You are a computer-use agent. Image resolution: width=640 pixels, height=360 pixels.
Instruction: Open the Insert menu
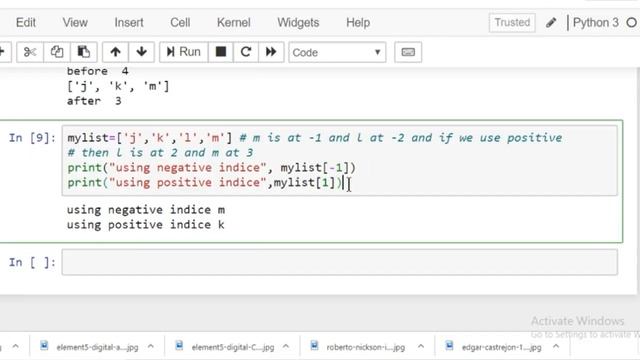(129, 22)
